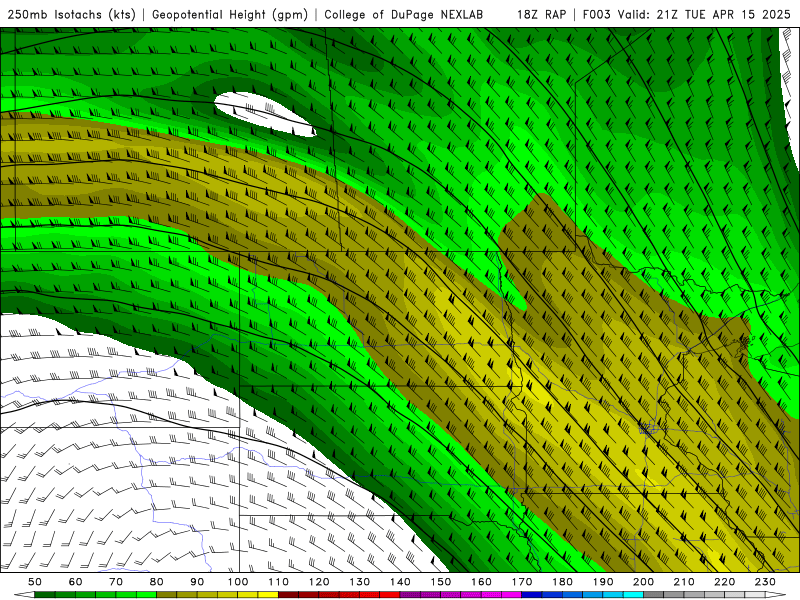Click the 90 label on the color scale
Image resolution: width=800 pixels, height=600 pixels.
tap(197, 582)
